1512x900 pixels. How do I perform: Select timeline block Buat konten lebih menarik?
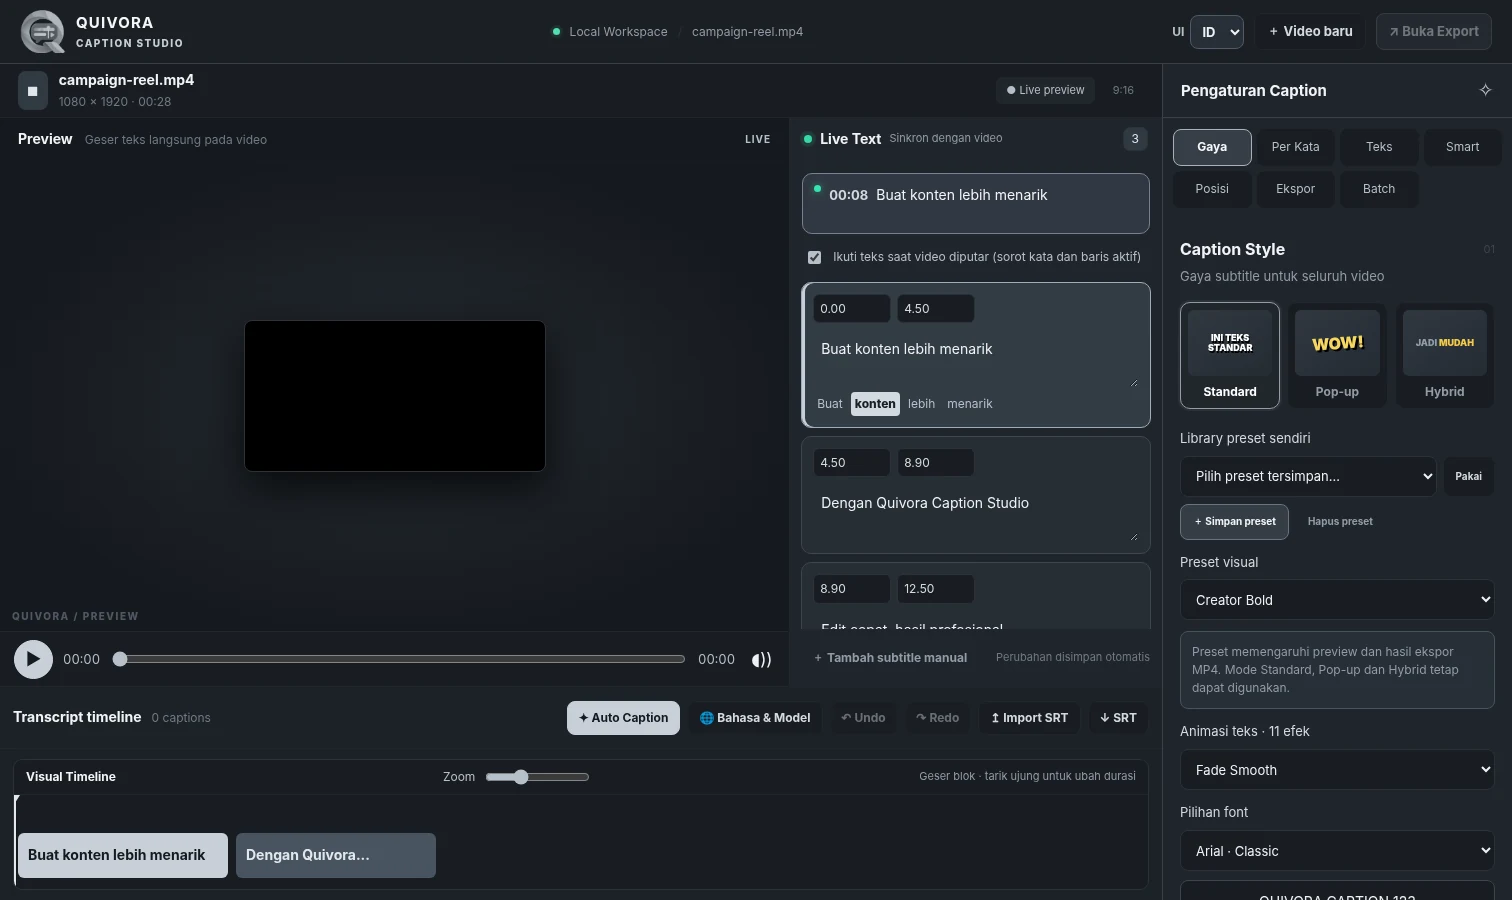click(x=123, y=855)
